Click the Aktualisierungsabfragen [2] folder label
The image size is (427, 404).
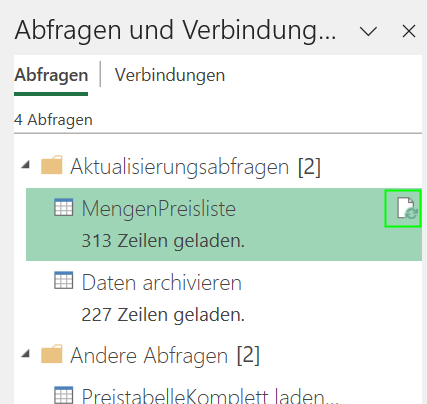pos(195,166)
